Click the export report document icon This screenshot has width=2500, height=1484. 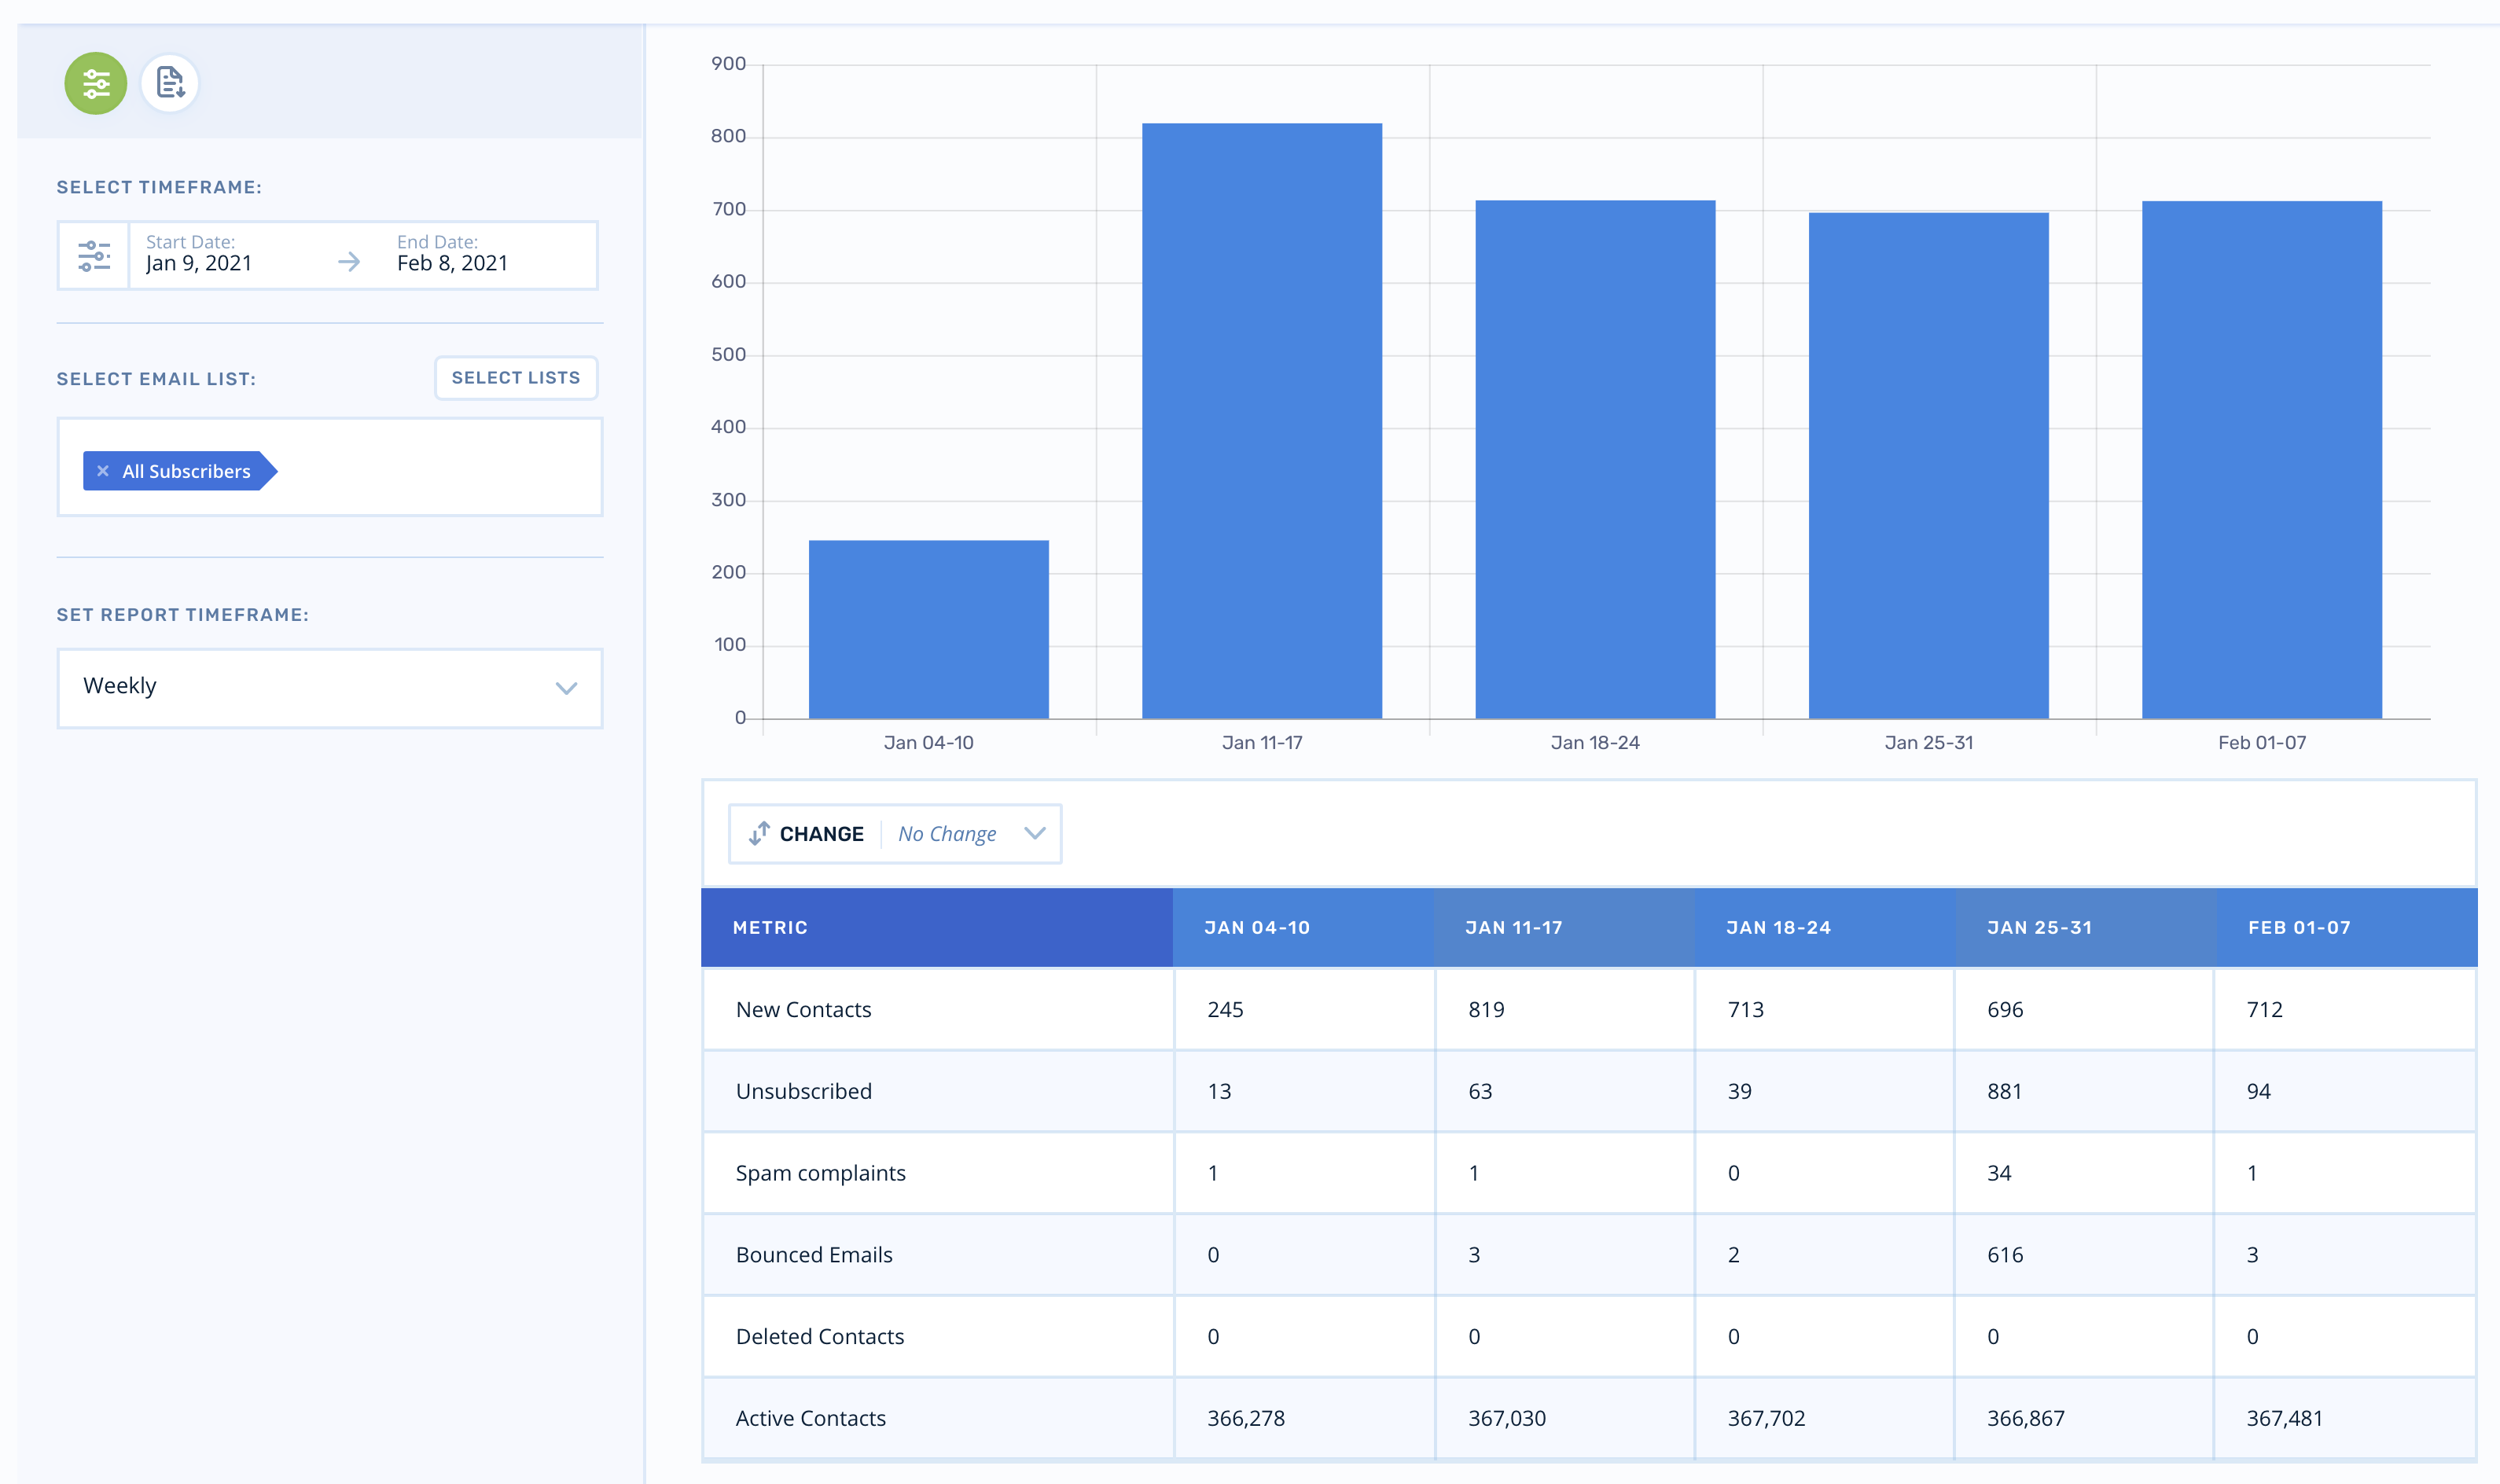[170, 83]
